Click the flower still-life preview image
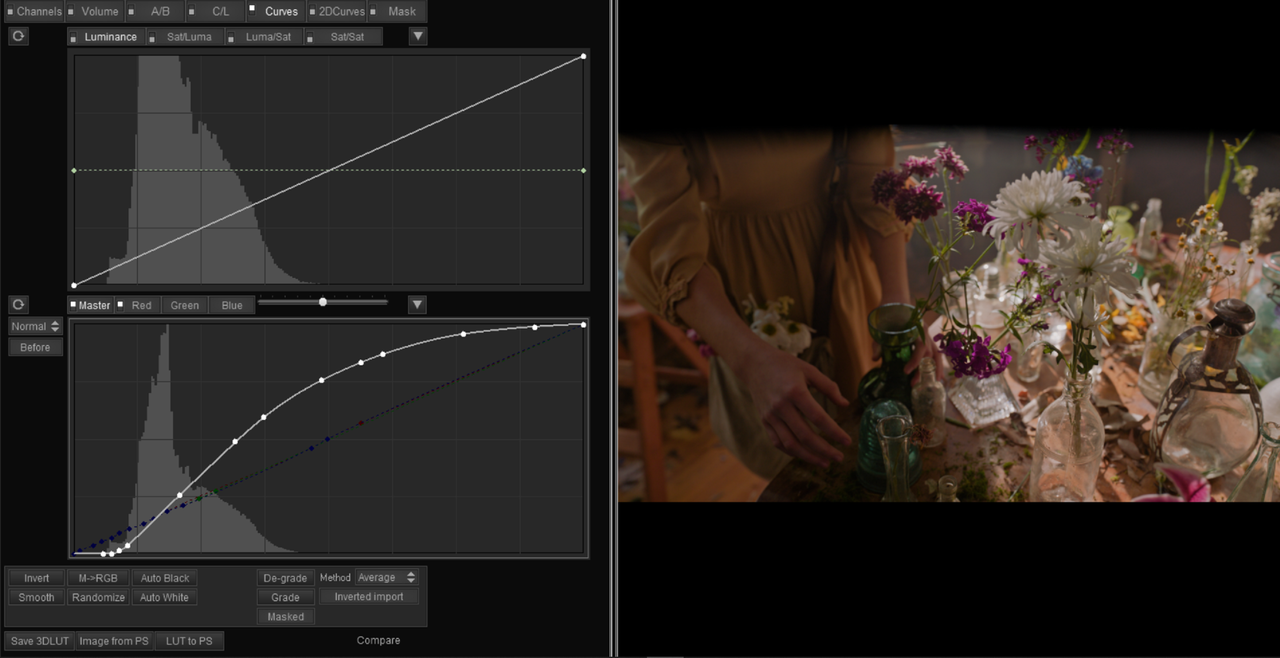1280x658 pixels. point(949,313)
